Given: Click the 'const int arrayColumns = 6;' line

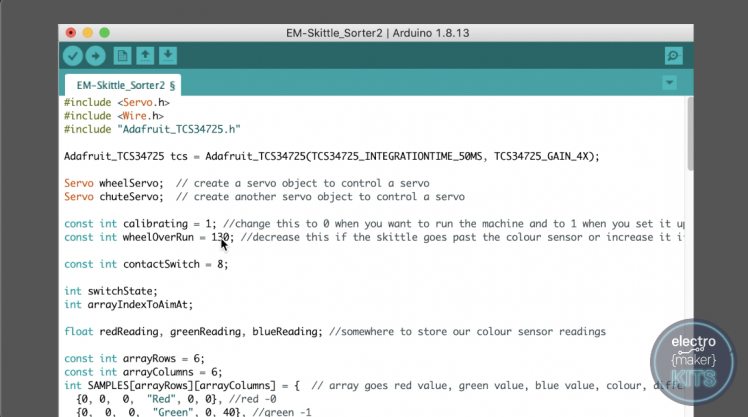Looking at the screenshot, I should point(143,372).
